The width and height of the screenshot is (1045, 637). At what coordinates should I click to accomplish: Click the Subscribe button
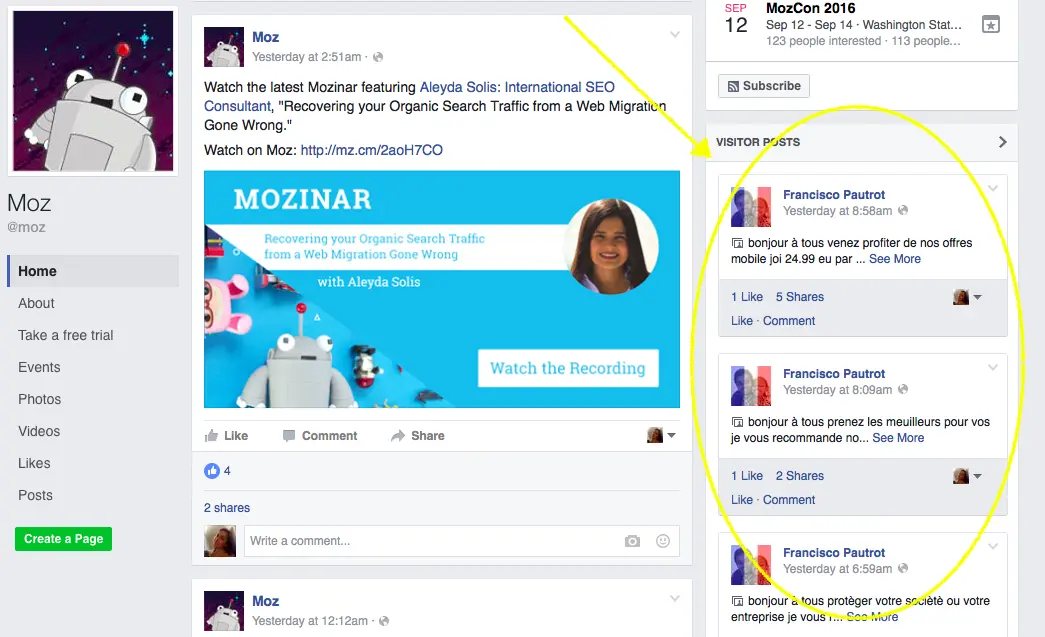click(764, 86)
